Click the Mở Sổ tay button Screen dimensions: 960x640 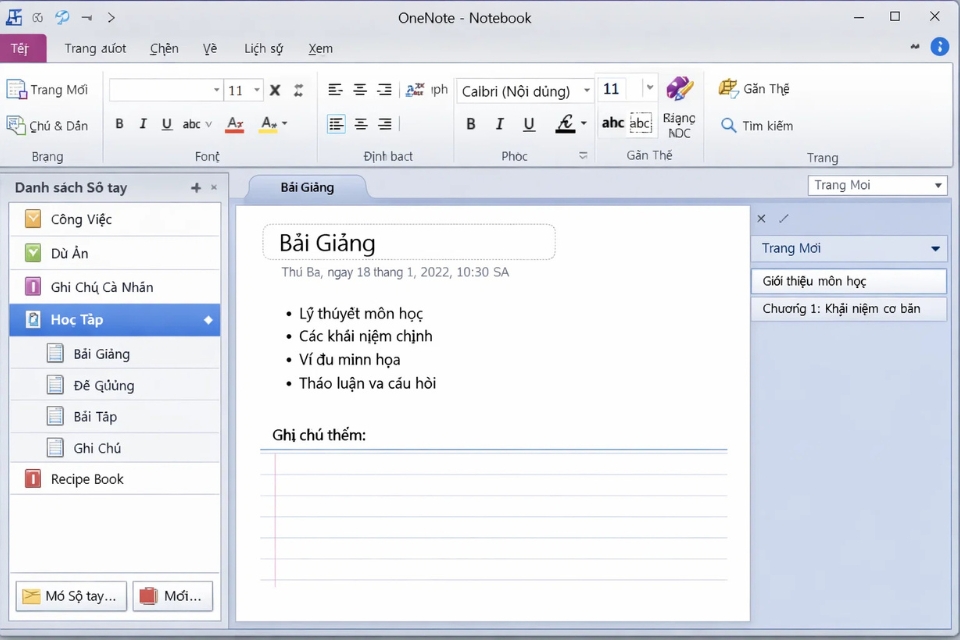pyautogui.click(x=70, y=596)
